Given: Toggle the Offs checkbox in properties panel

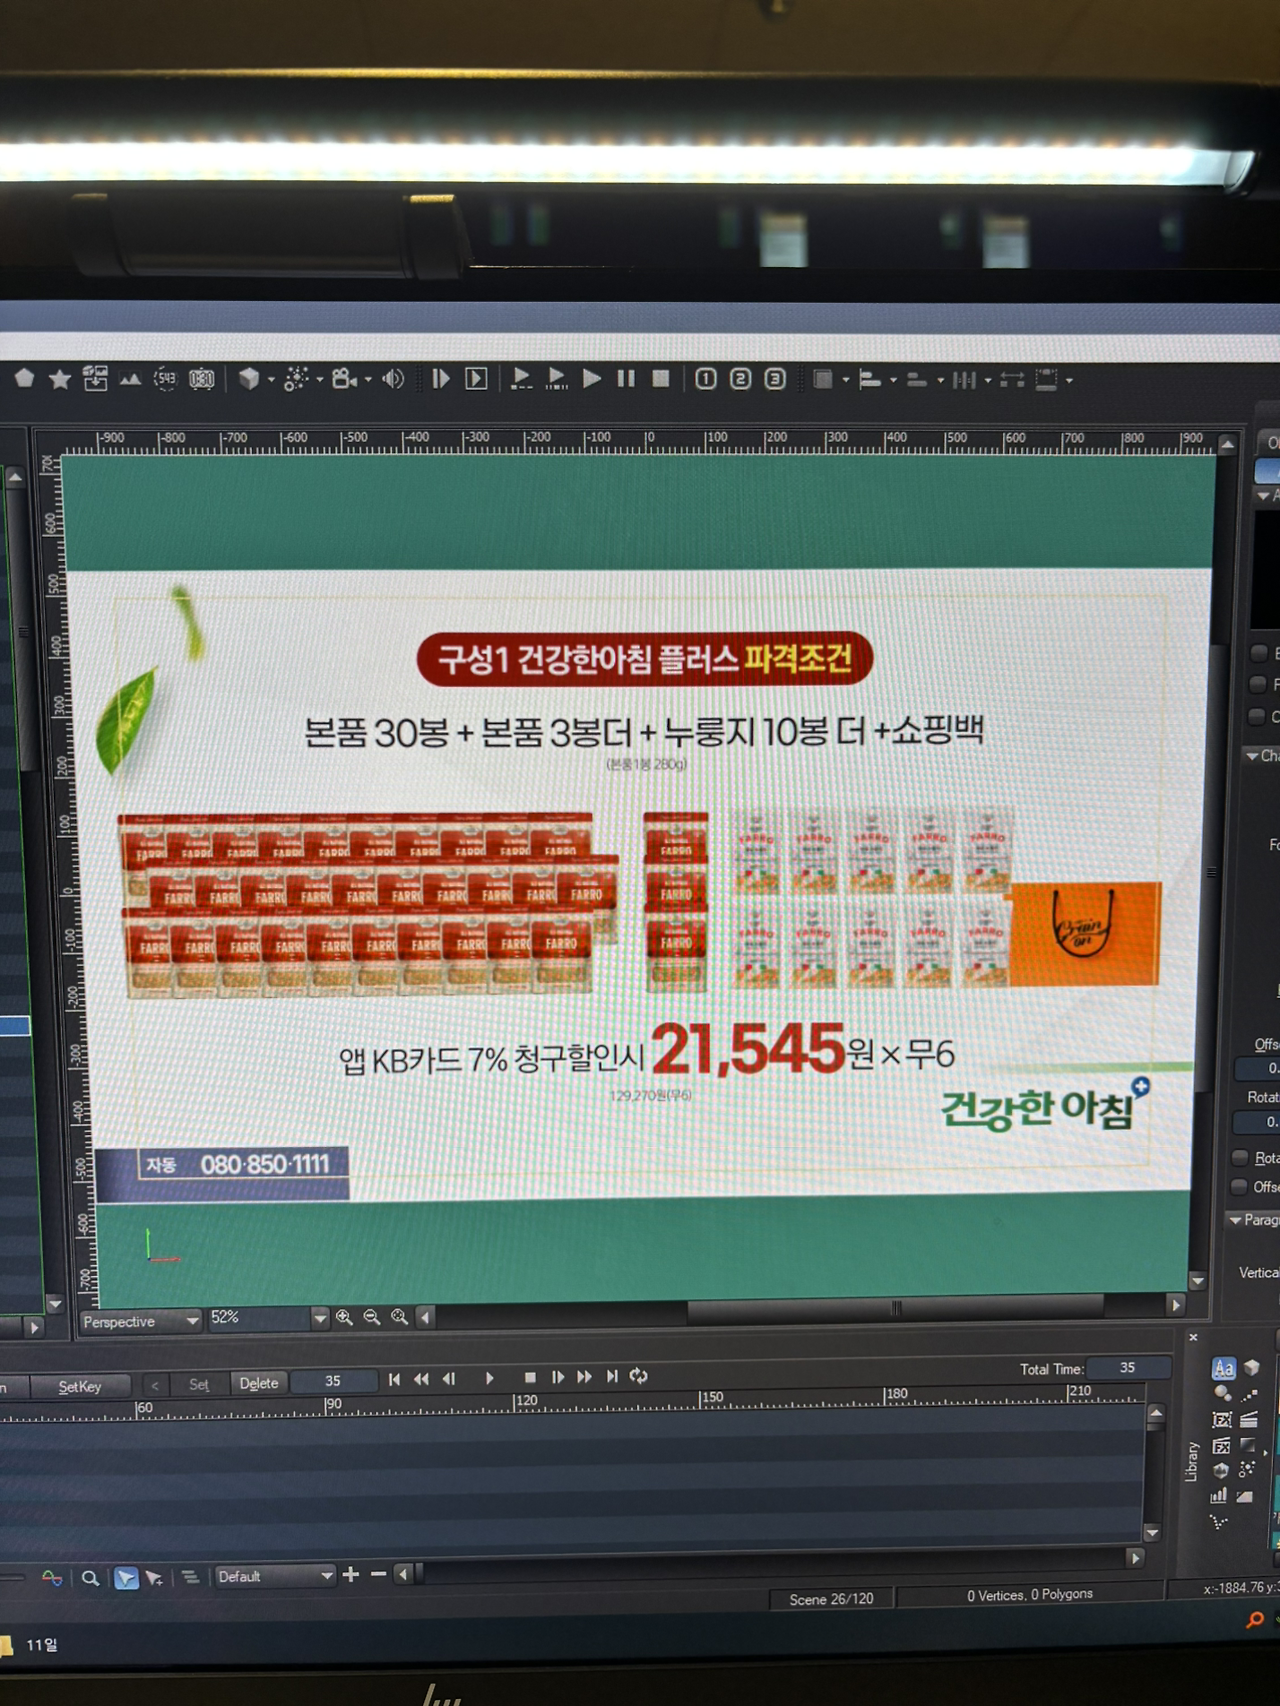Looking at the screenshot, I should point(1240,1186).
